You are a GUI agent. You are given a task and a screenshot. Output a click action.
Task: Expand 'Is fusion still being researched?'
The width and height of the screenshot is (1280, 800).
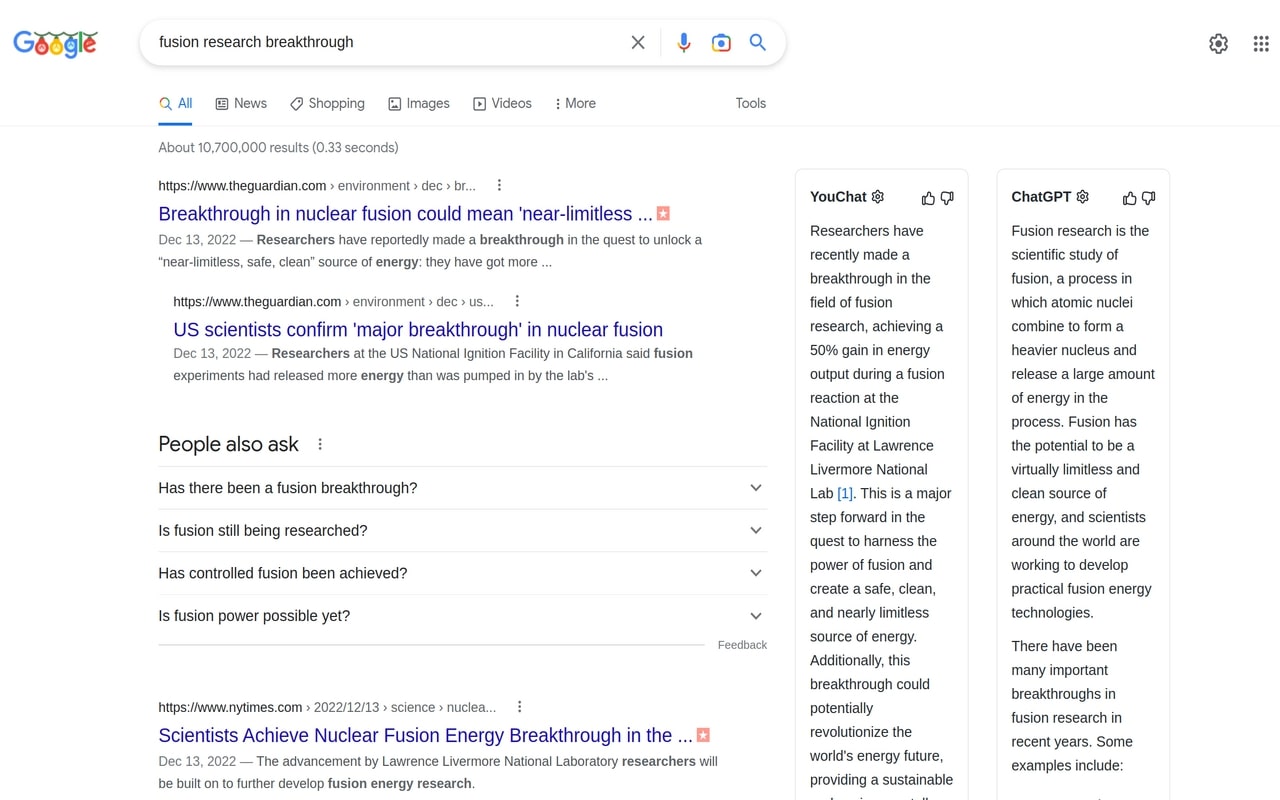click(x=462, y=531)
